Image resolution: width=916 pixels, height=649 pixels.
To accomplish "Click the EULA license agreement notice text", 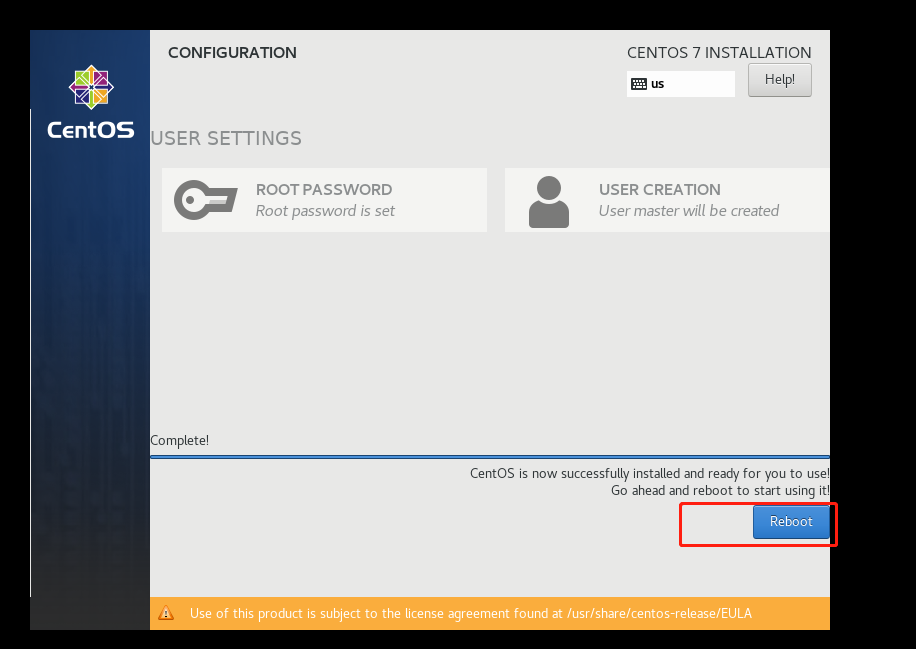I will [471, 613].
